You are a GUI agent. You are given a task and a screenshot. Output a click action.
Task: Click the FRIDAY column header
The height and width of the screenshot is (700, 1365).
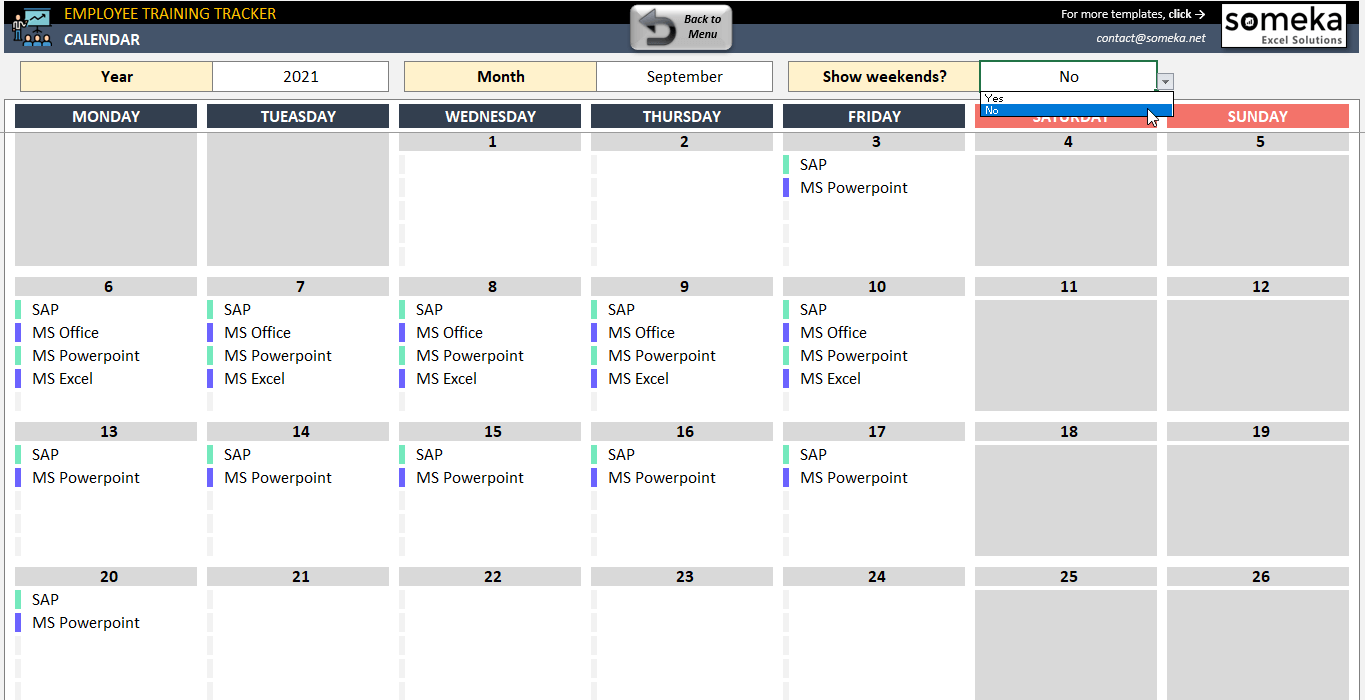click(x=874, y=116)
